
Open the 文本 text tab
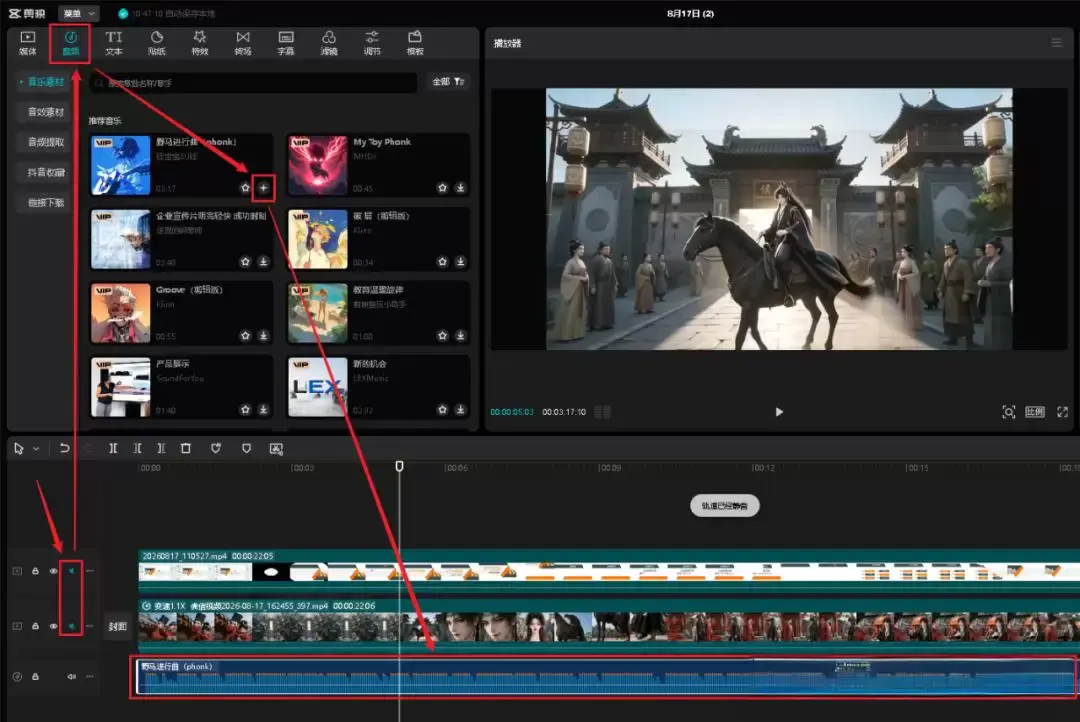coord(114,43)
